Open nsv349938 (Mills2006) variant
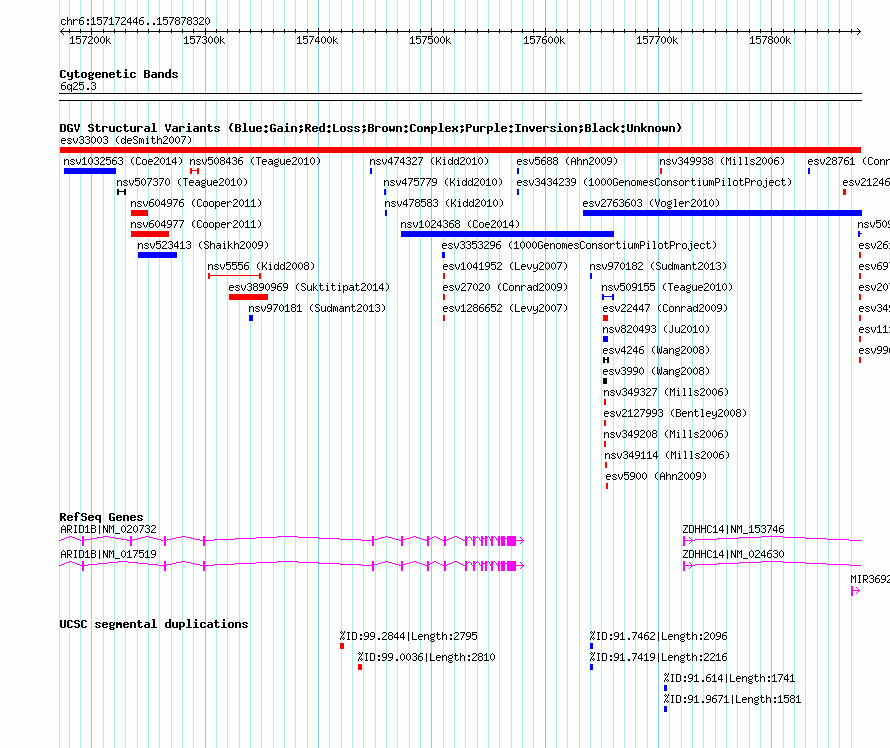890x748 pixels. click(722, 161)
